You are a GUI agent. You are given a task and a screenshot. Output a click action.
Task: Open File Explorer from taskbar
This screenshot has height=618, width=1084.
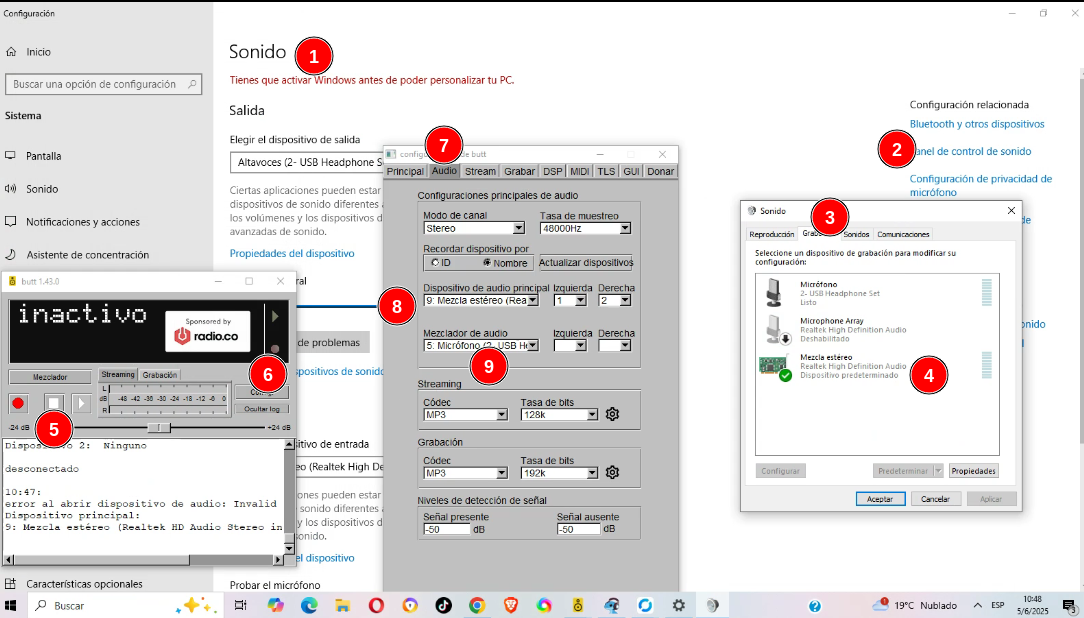pos(342,606)
